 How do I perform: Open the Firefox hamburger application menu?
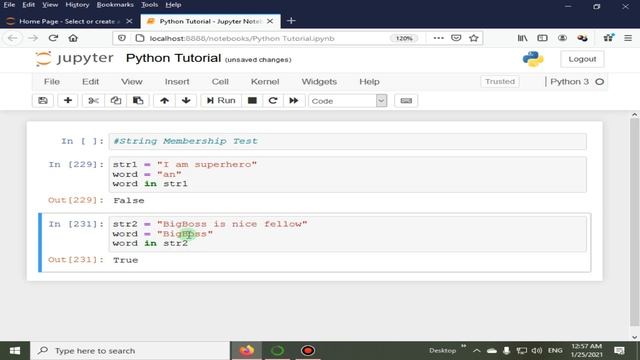click(628, 38)
